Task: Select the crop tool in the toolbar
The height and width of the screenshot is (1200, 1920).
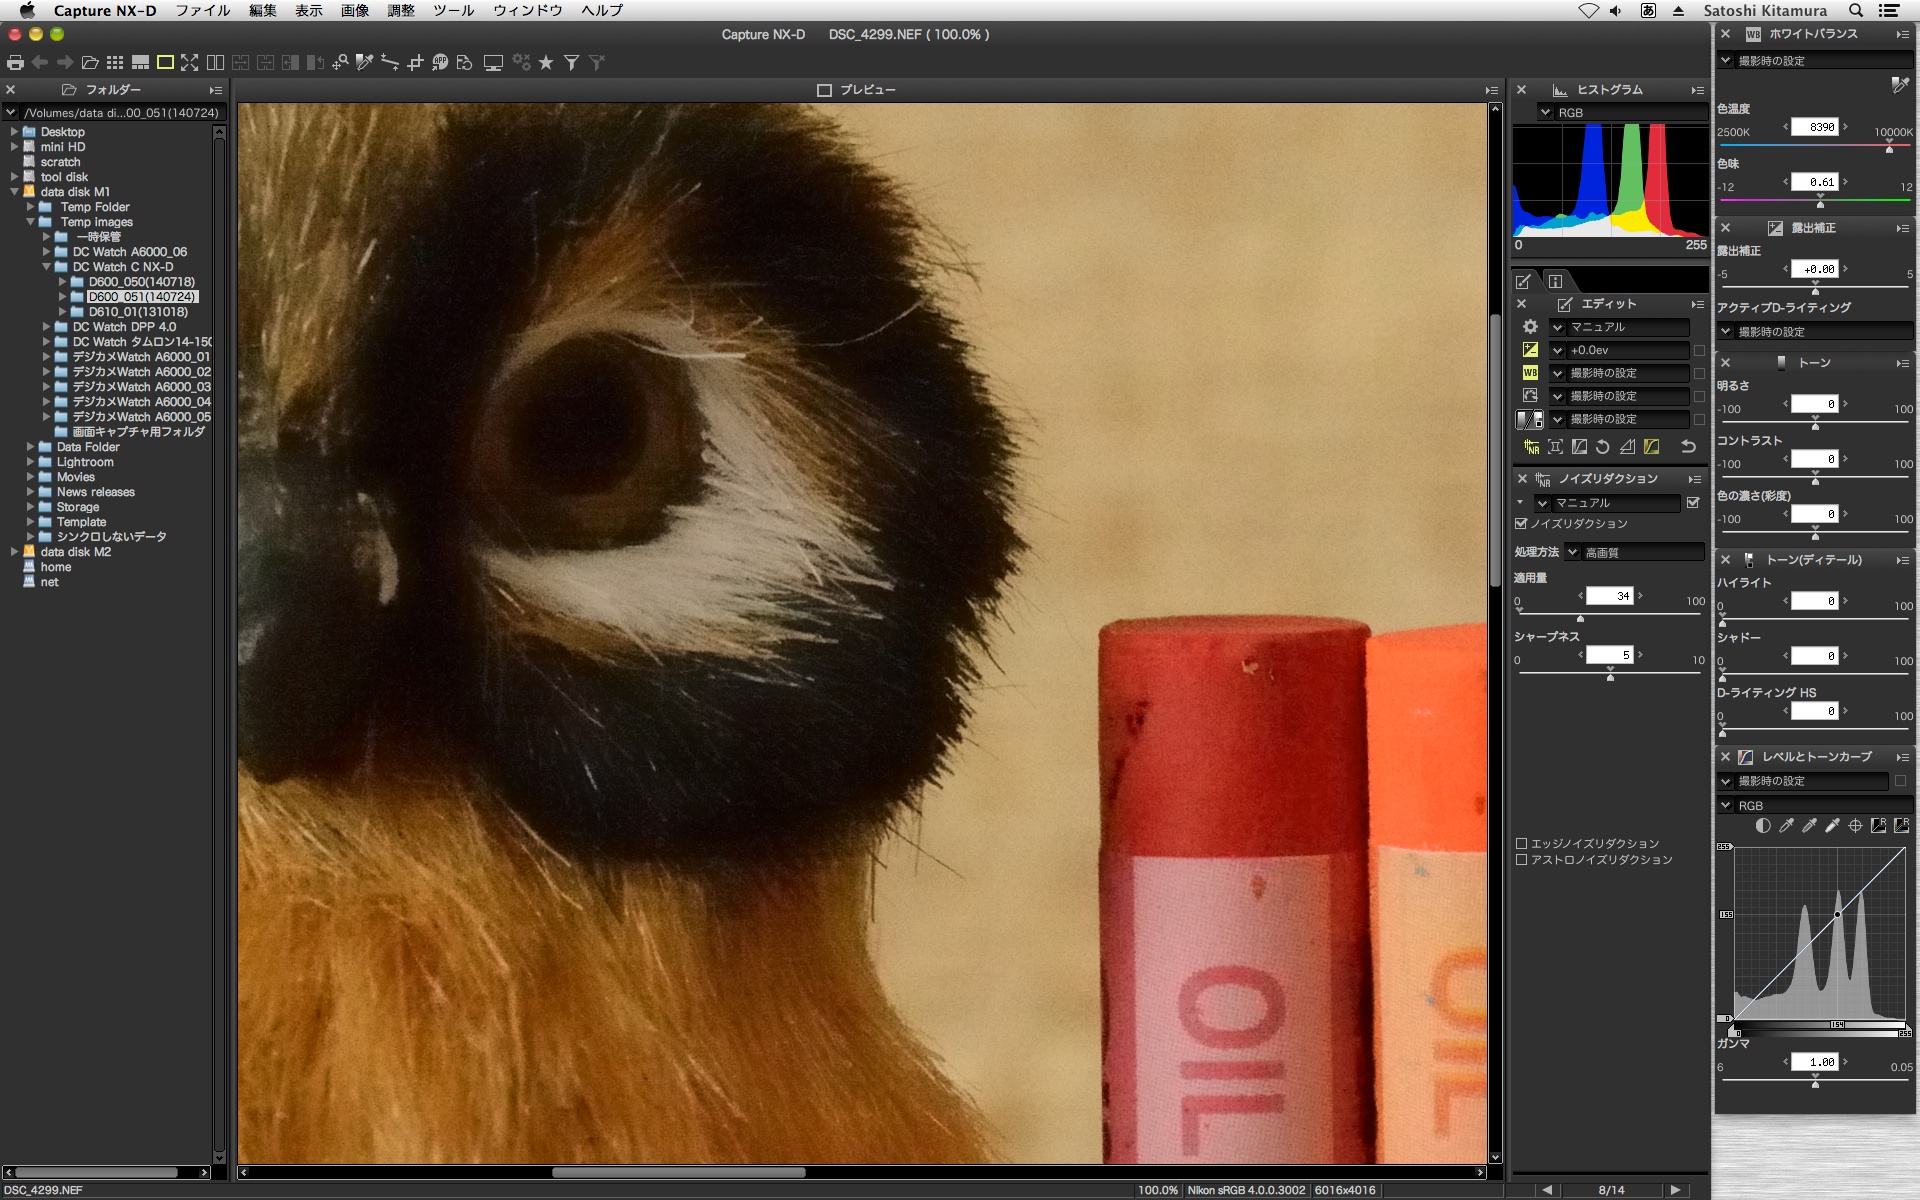Action: pyautogui.click(x=415, y=63)
